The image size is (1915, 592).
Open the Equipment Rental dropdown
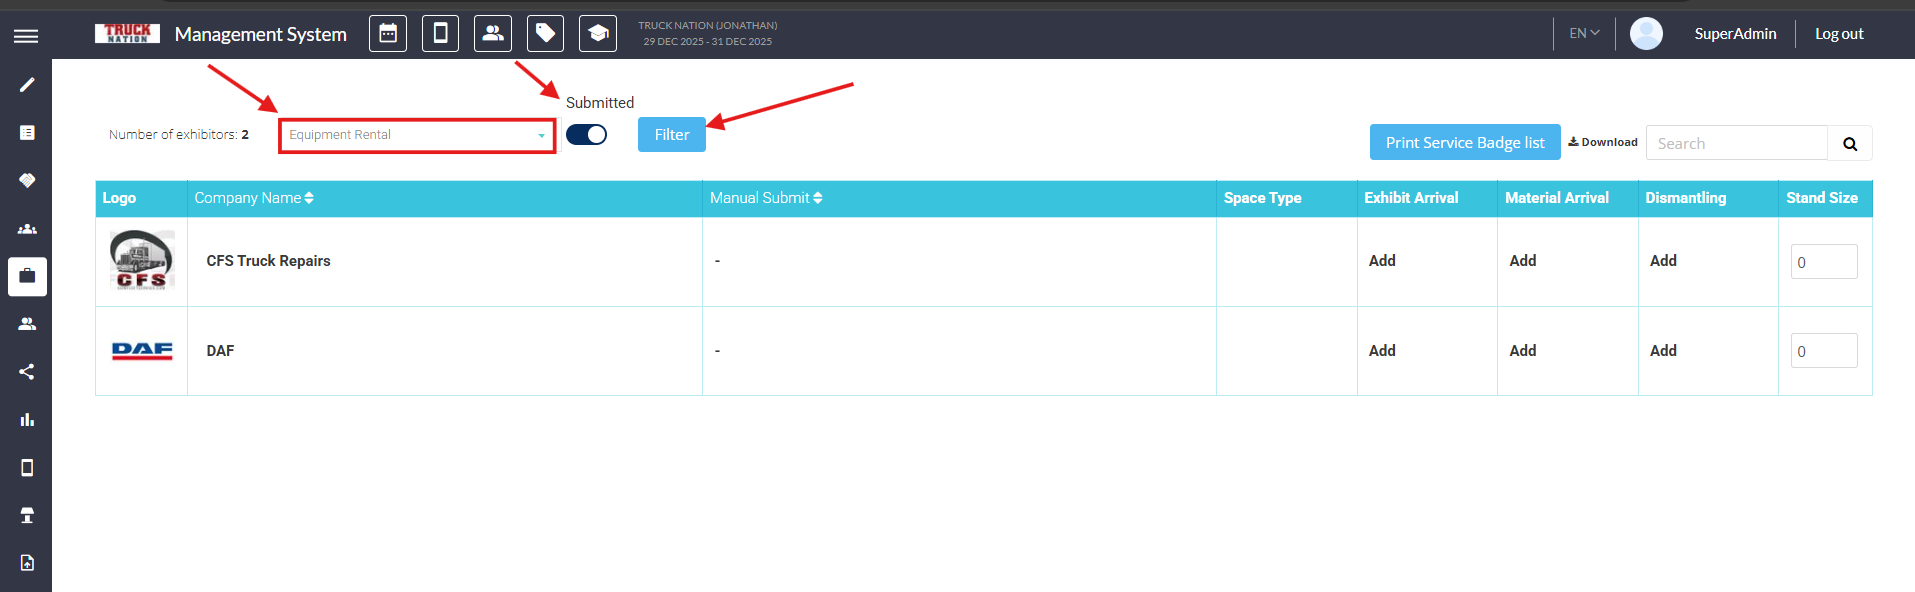tap(416, 135)
